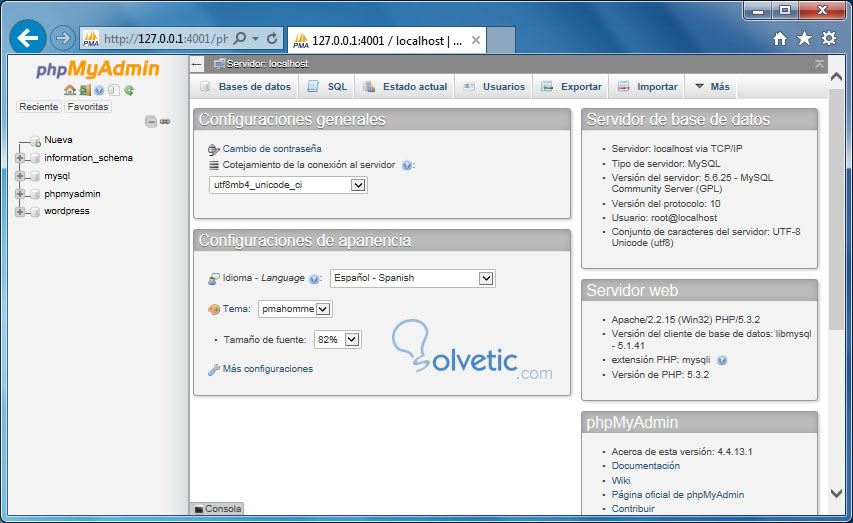Click the hide navigation panel arrow beside Servidor
The image size is (853, 523).
click(197, 64)
